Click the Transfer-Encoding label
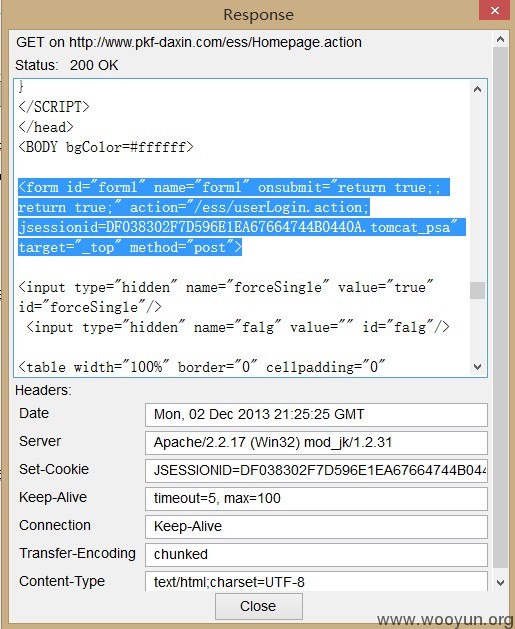515x629 pixels. [77, 554]
